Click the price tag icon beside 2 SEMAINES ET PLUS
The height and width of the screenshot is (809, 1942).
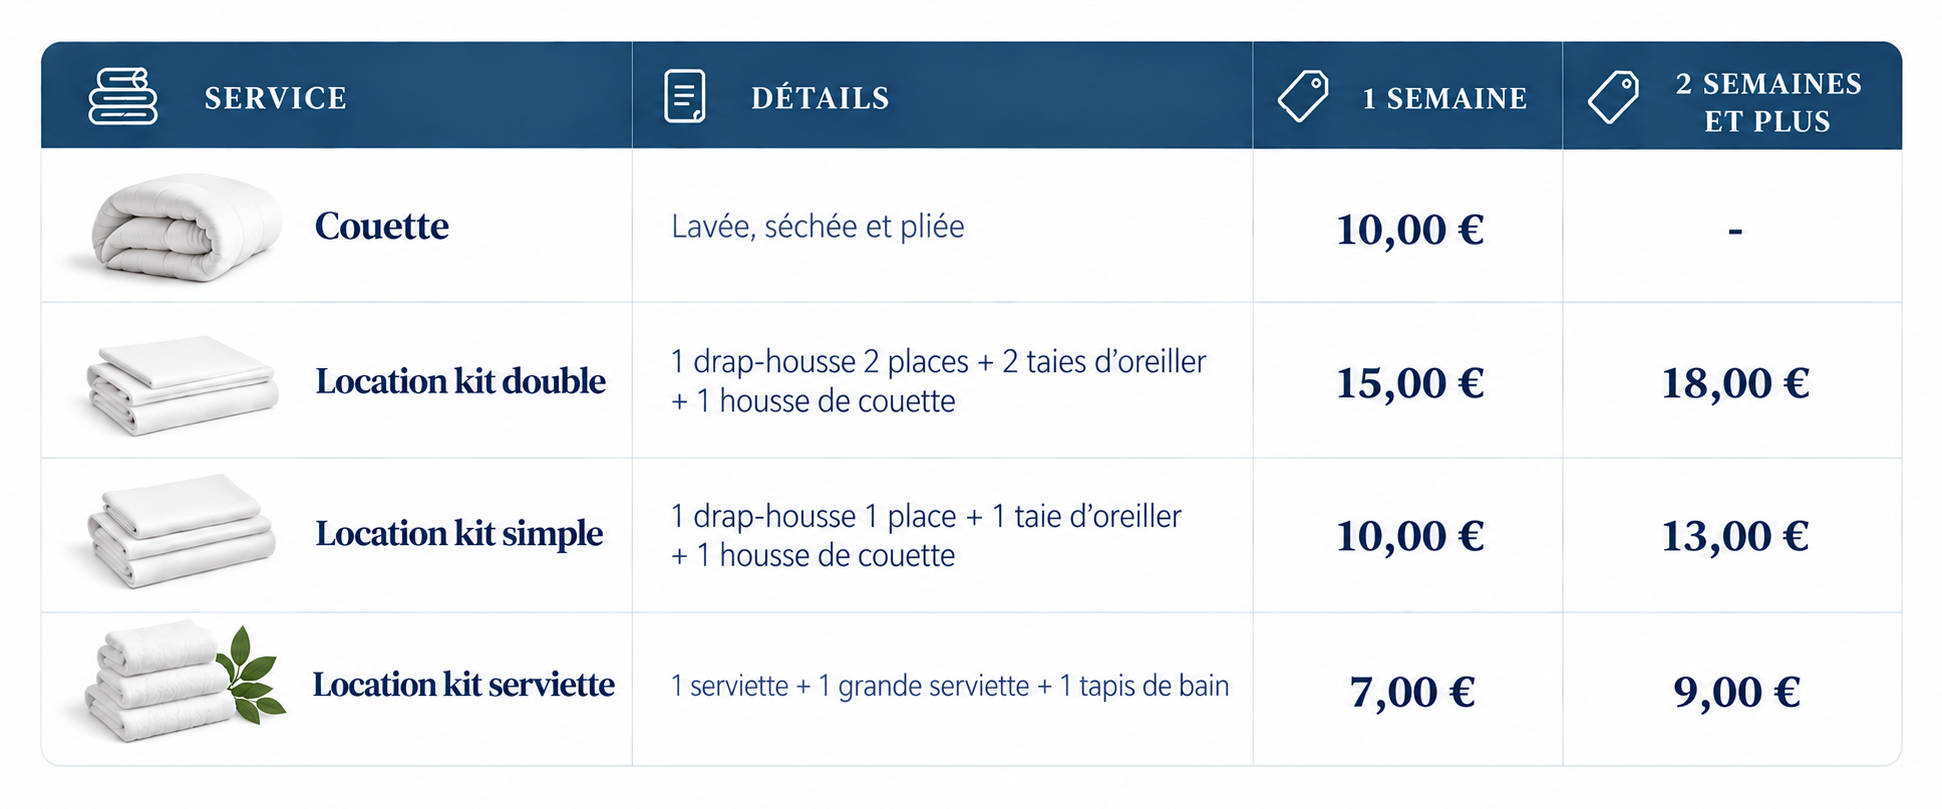click(1613, 97)
